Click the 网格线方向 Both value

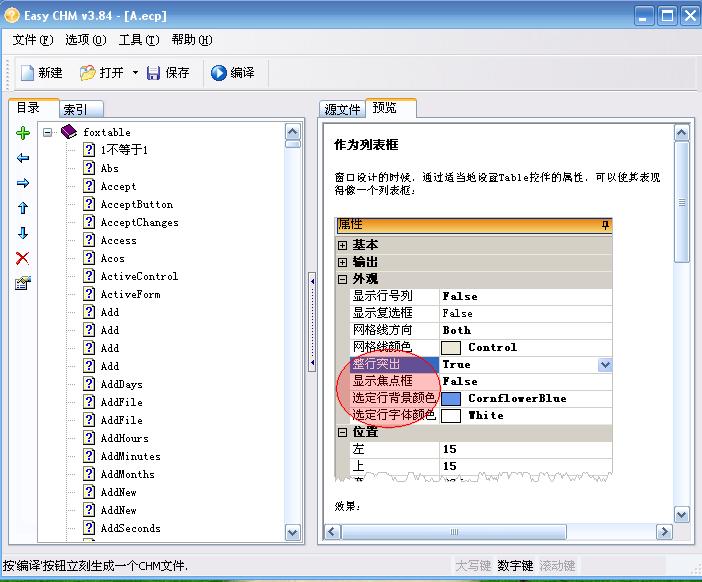point(526,330)
